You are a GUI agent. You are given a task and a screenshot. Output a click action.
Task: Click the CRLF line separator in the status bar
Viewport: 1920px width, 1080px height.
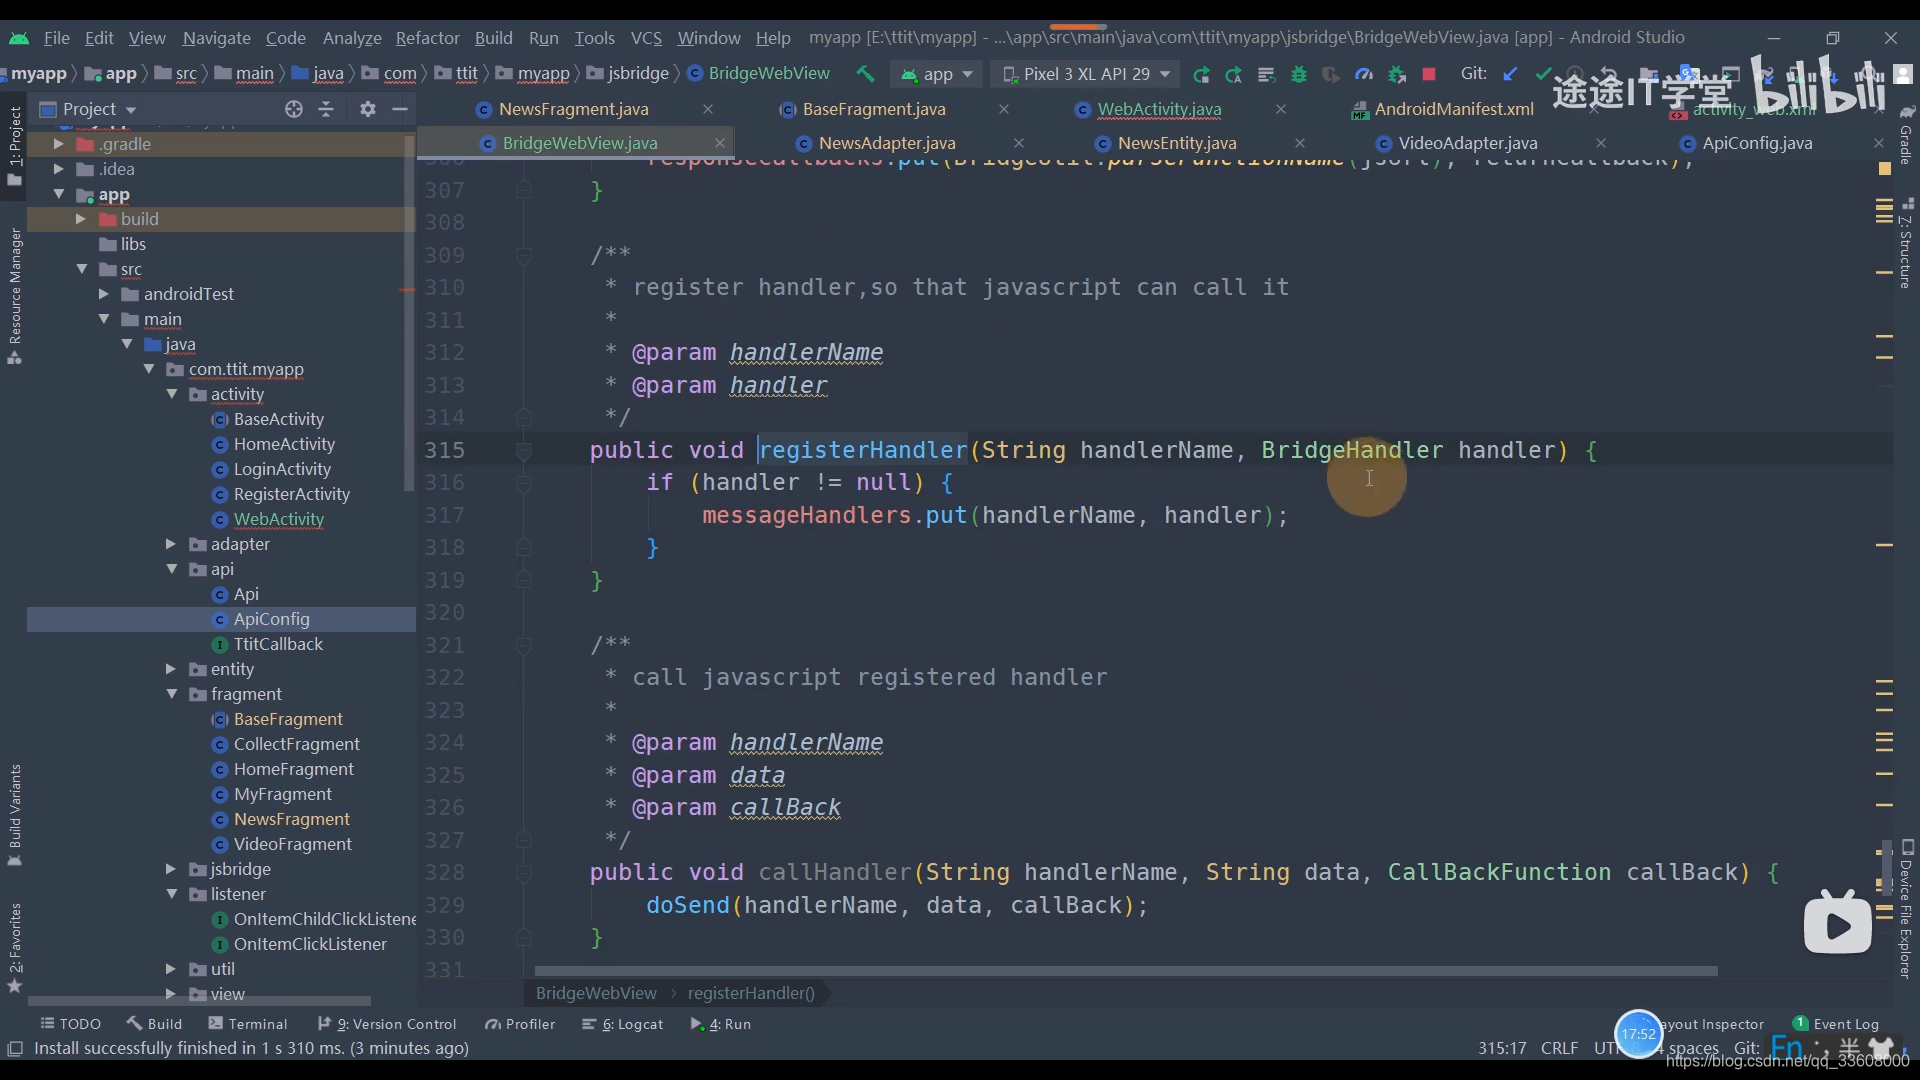[x=1559, y=1048]
